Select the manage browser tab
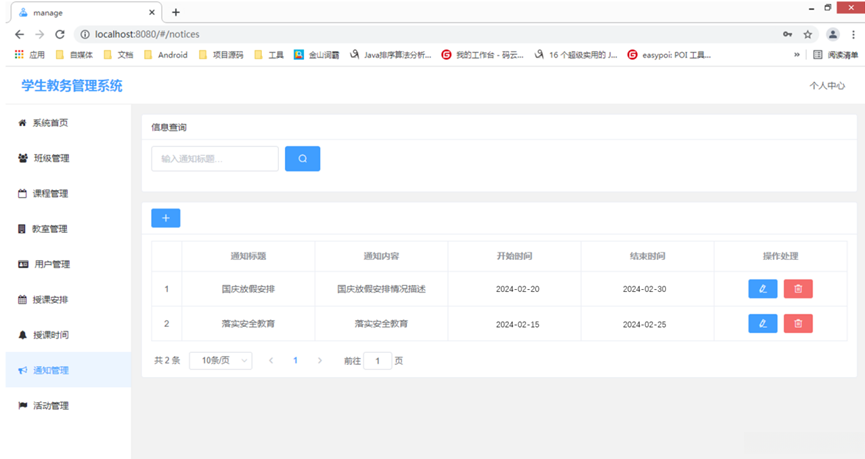865x459 pixels. (x=86, y=12)
